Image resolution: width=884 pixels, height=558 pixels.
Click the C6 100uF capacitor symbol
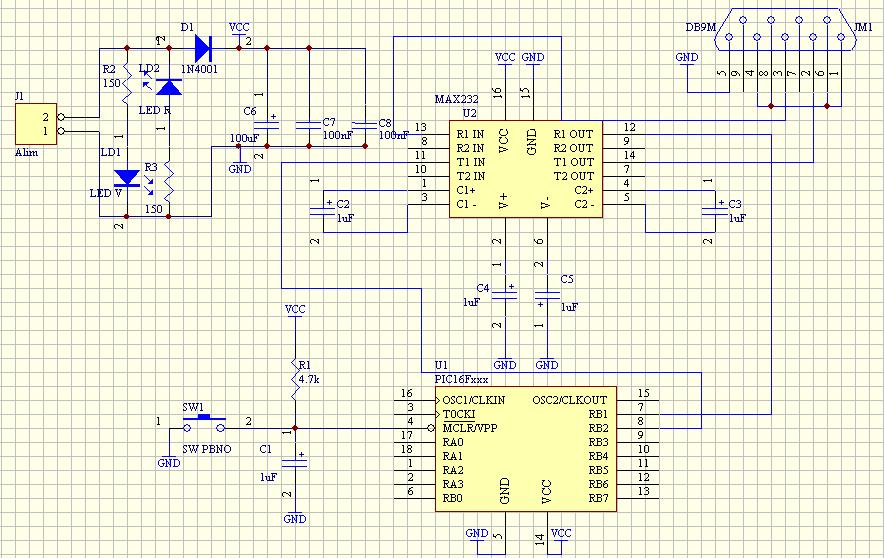[x=267, y=125]
